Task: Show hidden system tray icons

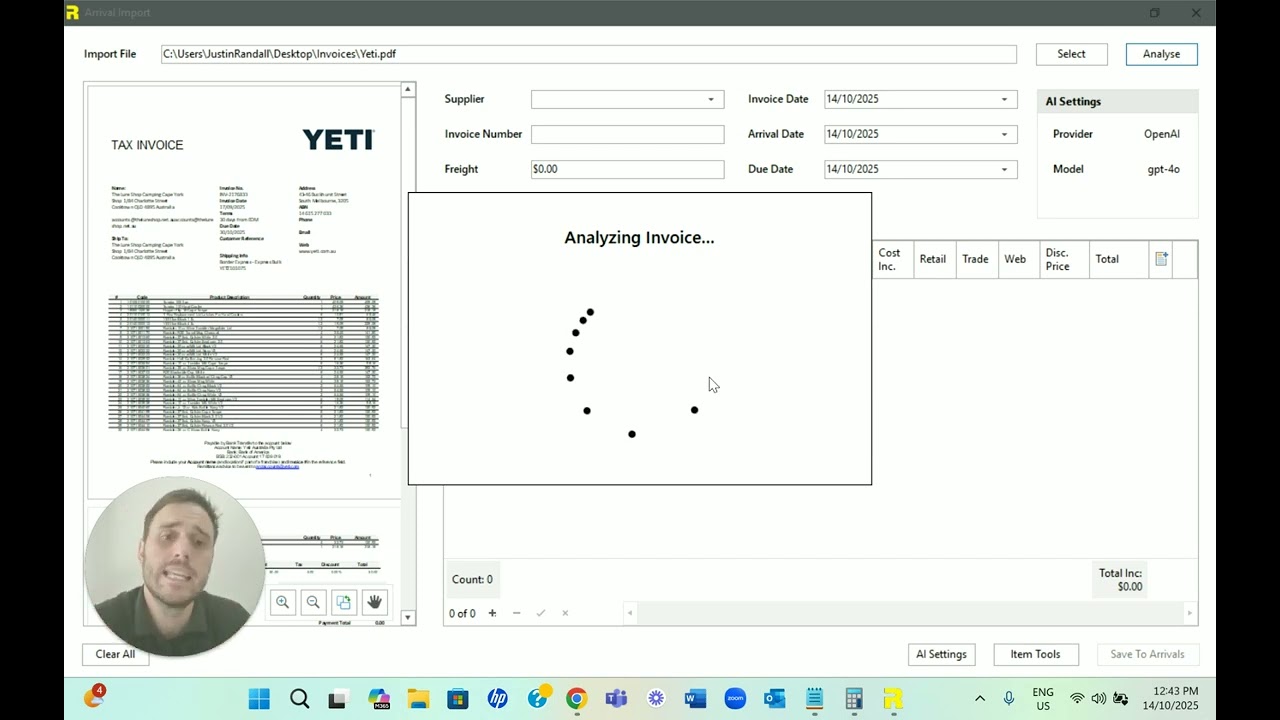Action: point(980,698)
